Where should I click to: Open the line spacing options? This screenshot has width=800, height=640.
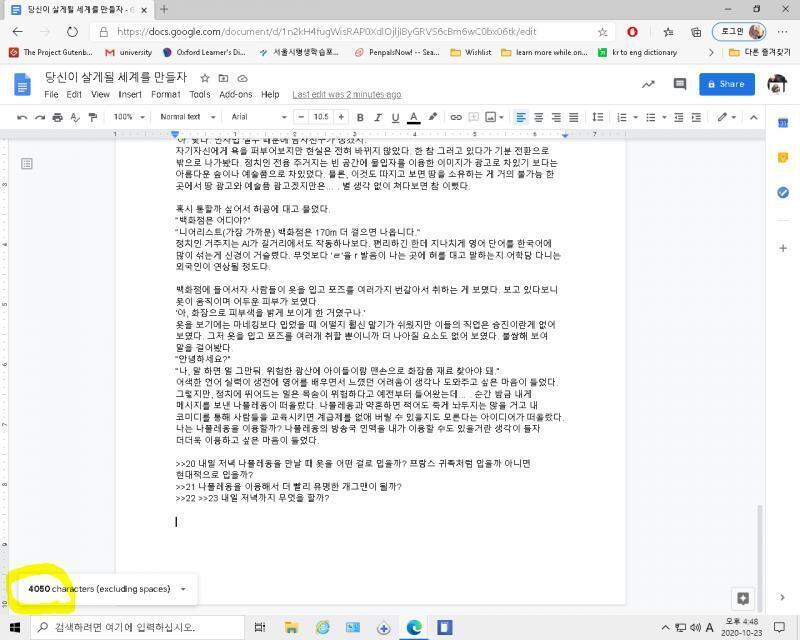(x=597, y=117)
